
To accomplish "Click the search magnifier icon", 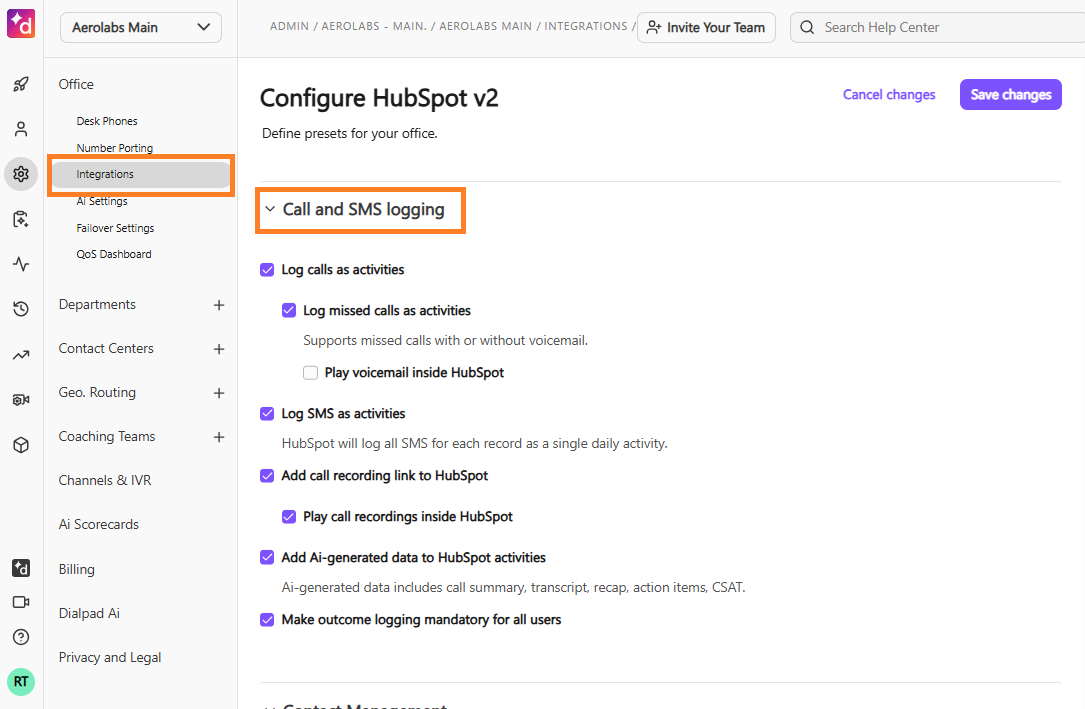I will [807, 28].
